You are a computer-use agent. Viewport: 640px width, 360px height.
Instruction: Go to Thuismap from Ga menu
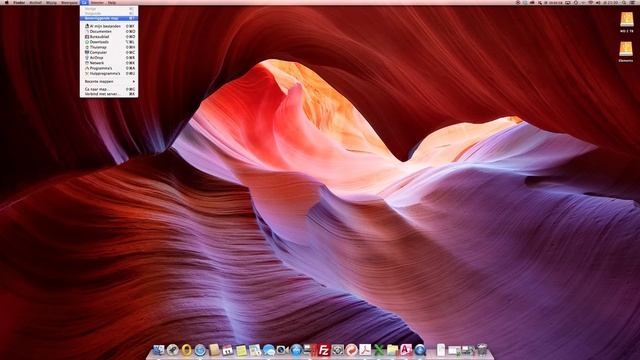(x=109, y=47)
